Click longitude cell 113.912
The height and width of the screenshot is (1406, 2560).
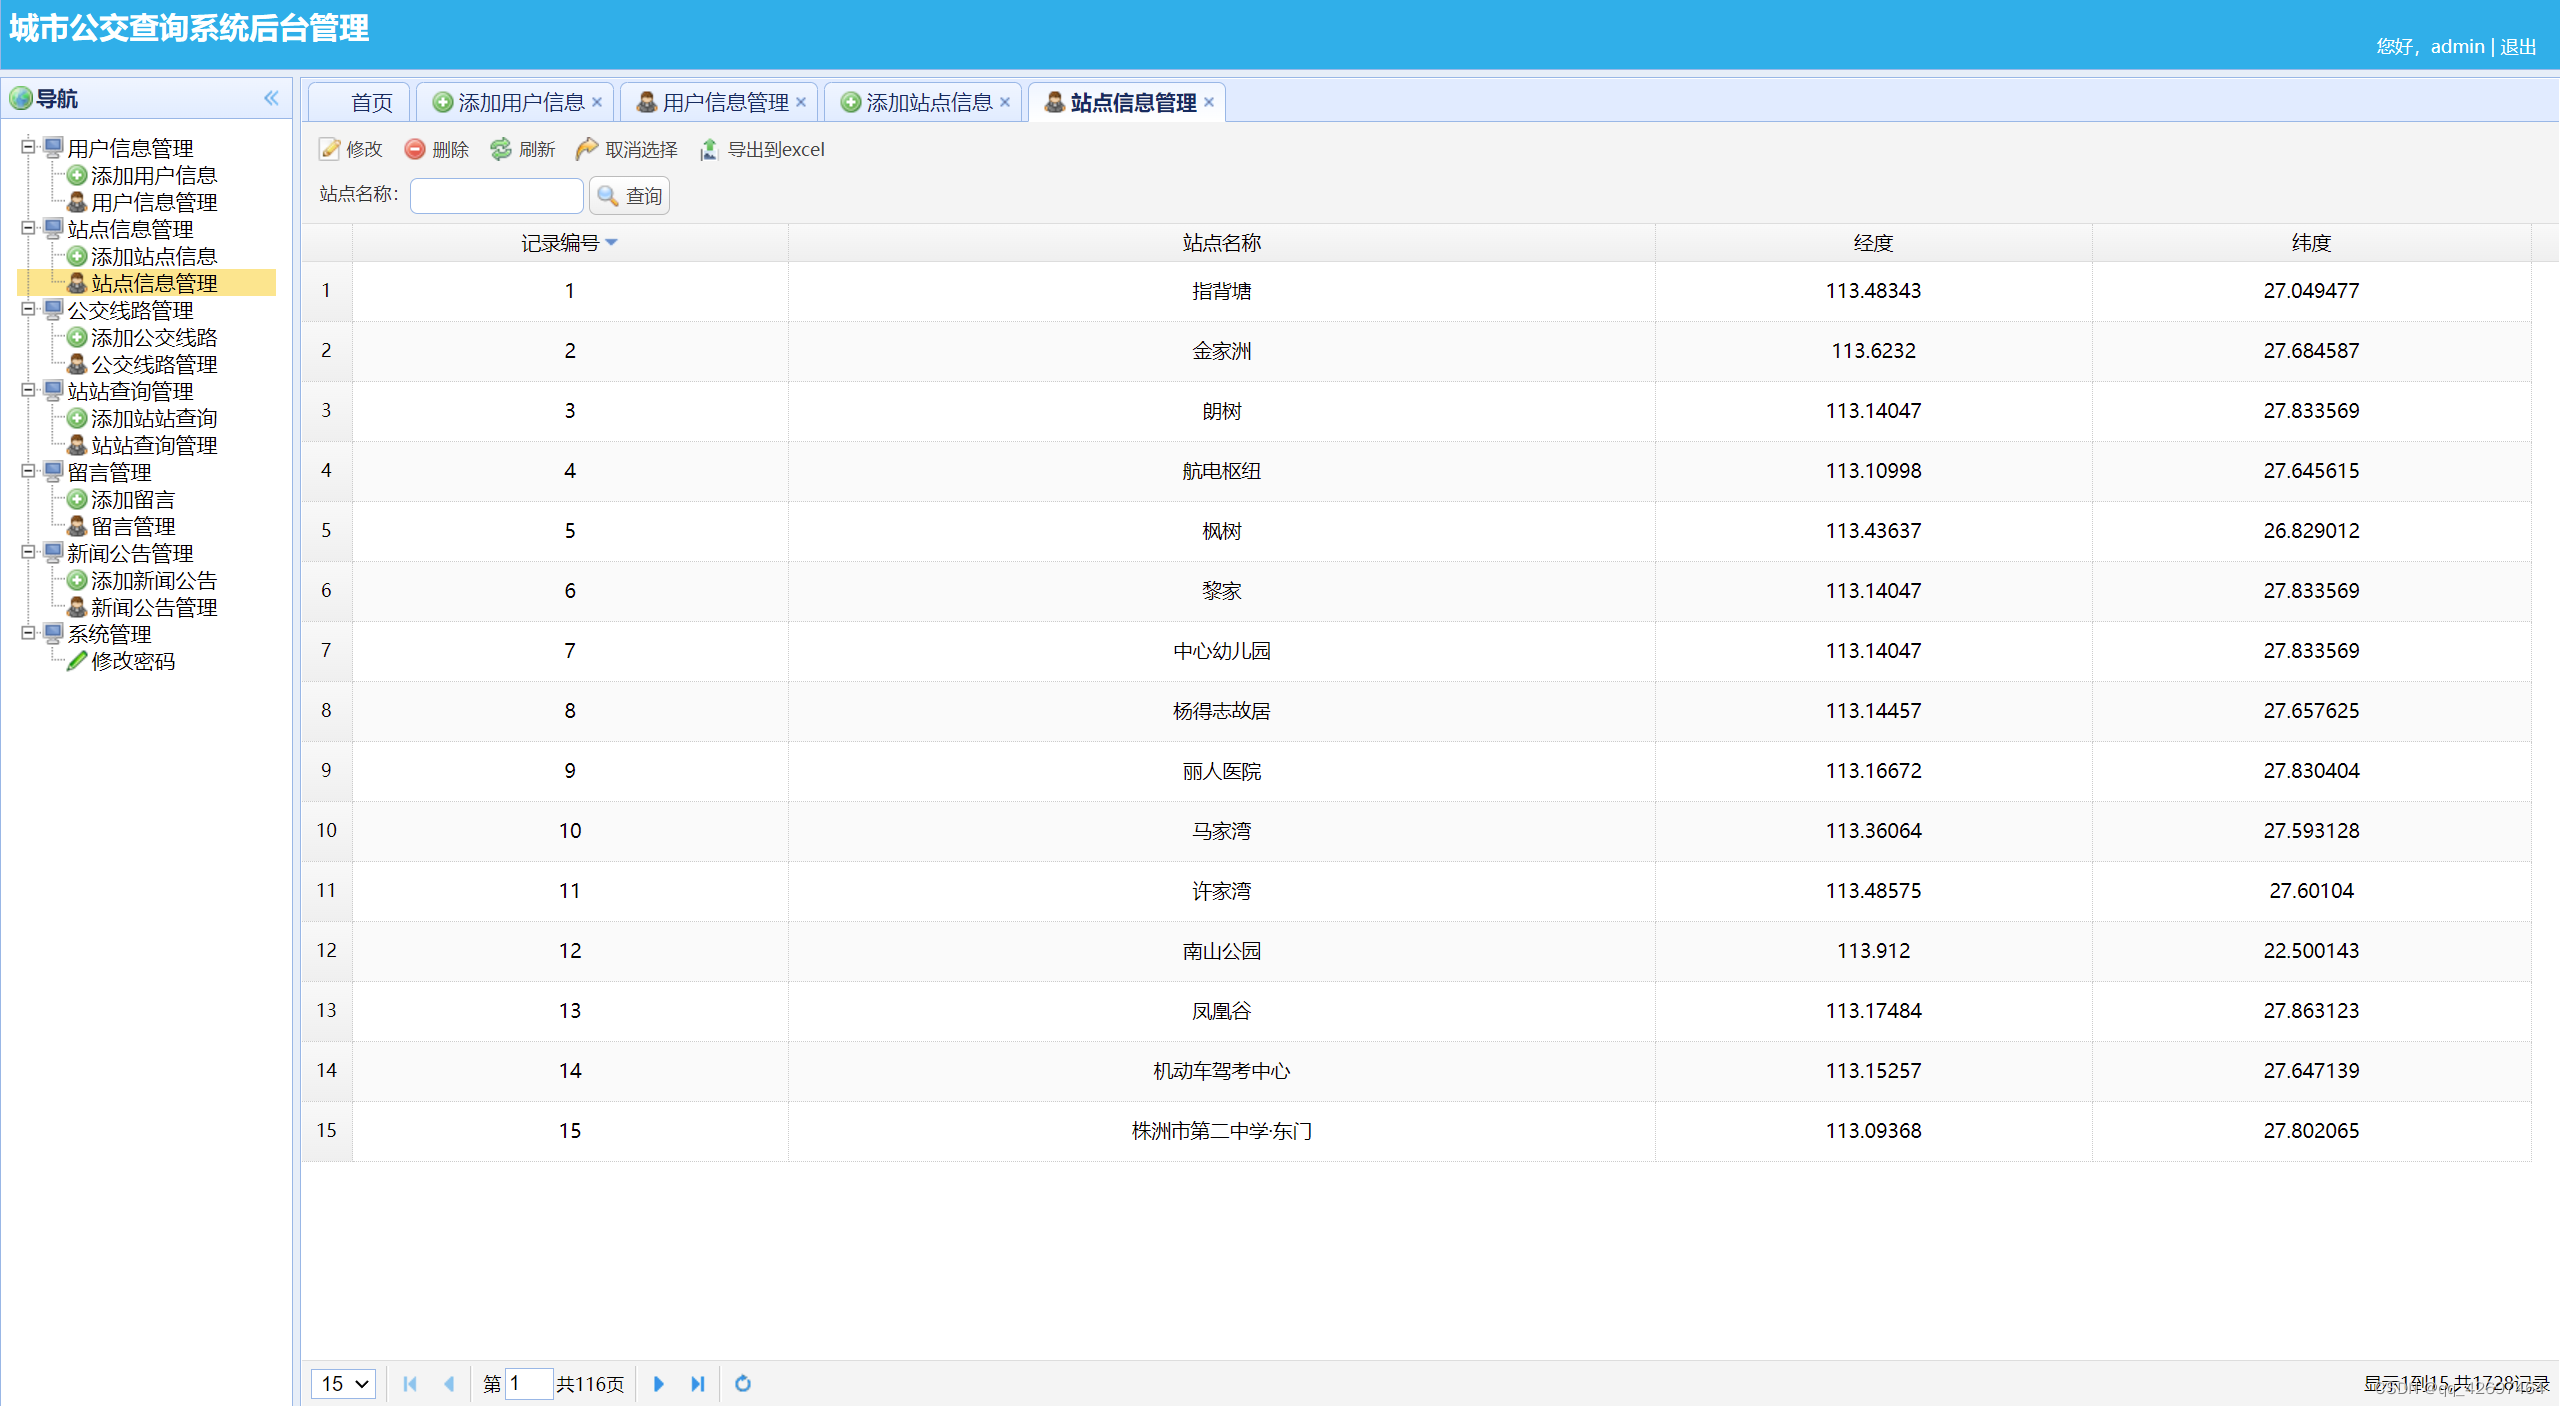[x=1873, y=951]
